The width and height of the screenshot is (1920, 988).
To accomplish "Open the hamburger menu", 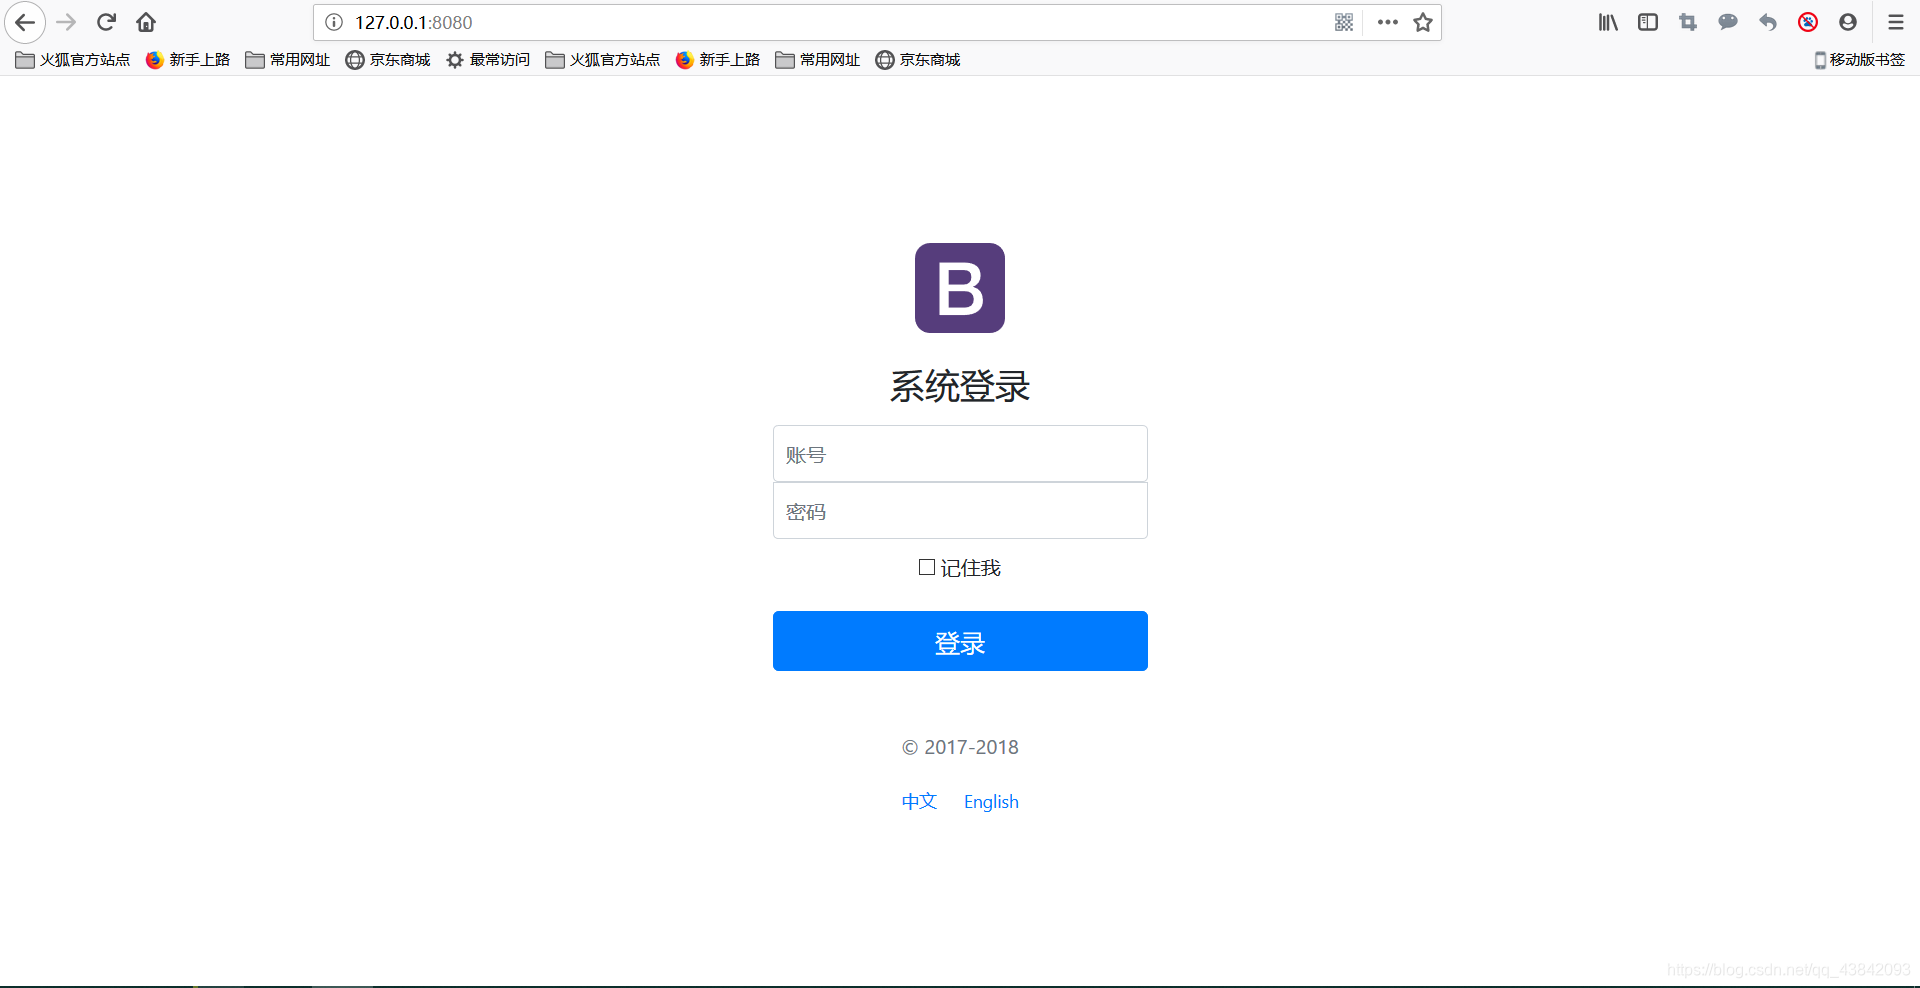I will coord(1895,21).
